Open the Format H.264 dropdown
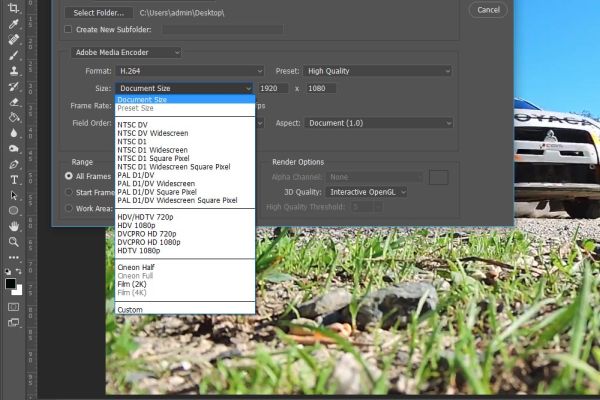 pyautogui.click(x=189, y=71)
